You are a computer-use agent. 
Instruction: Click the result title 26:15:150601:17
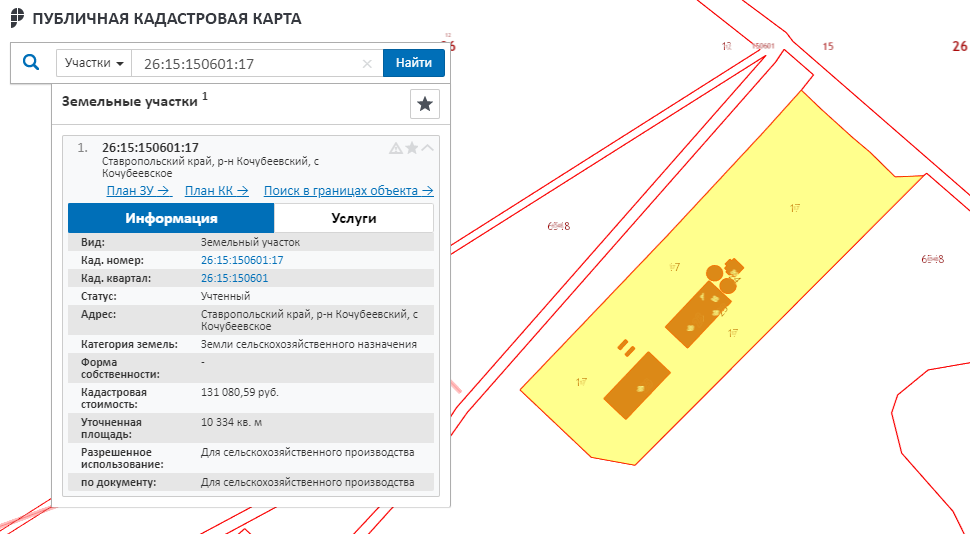click(x=150, y=147)
